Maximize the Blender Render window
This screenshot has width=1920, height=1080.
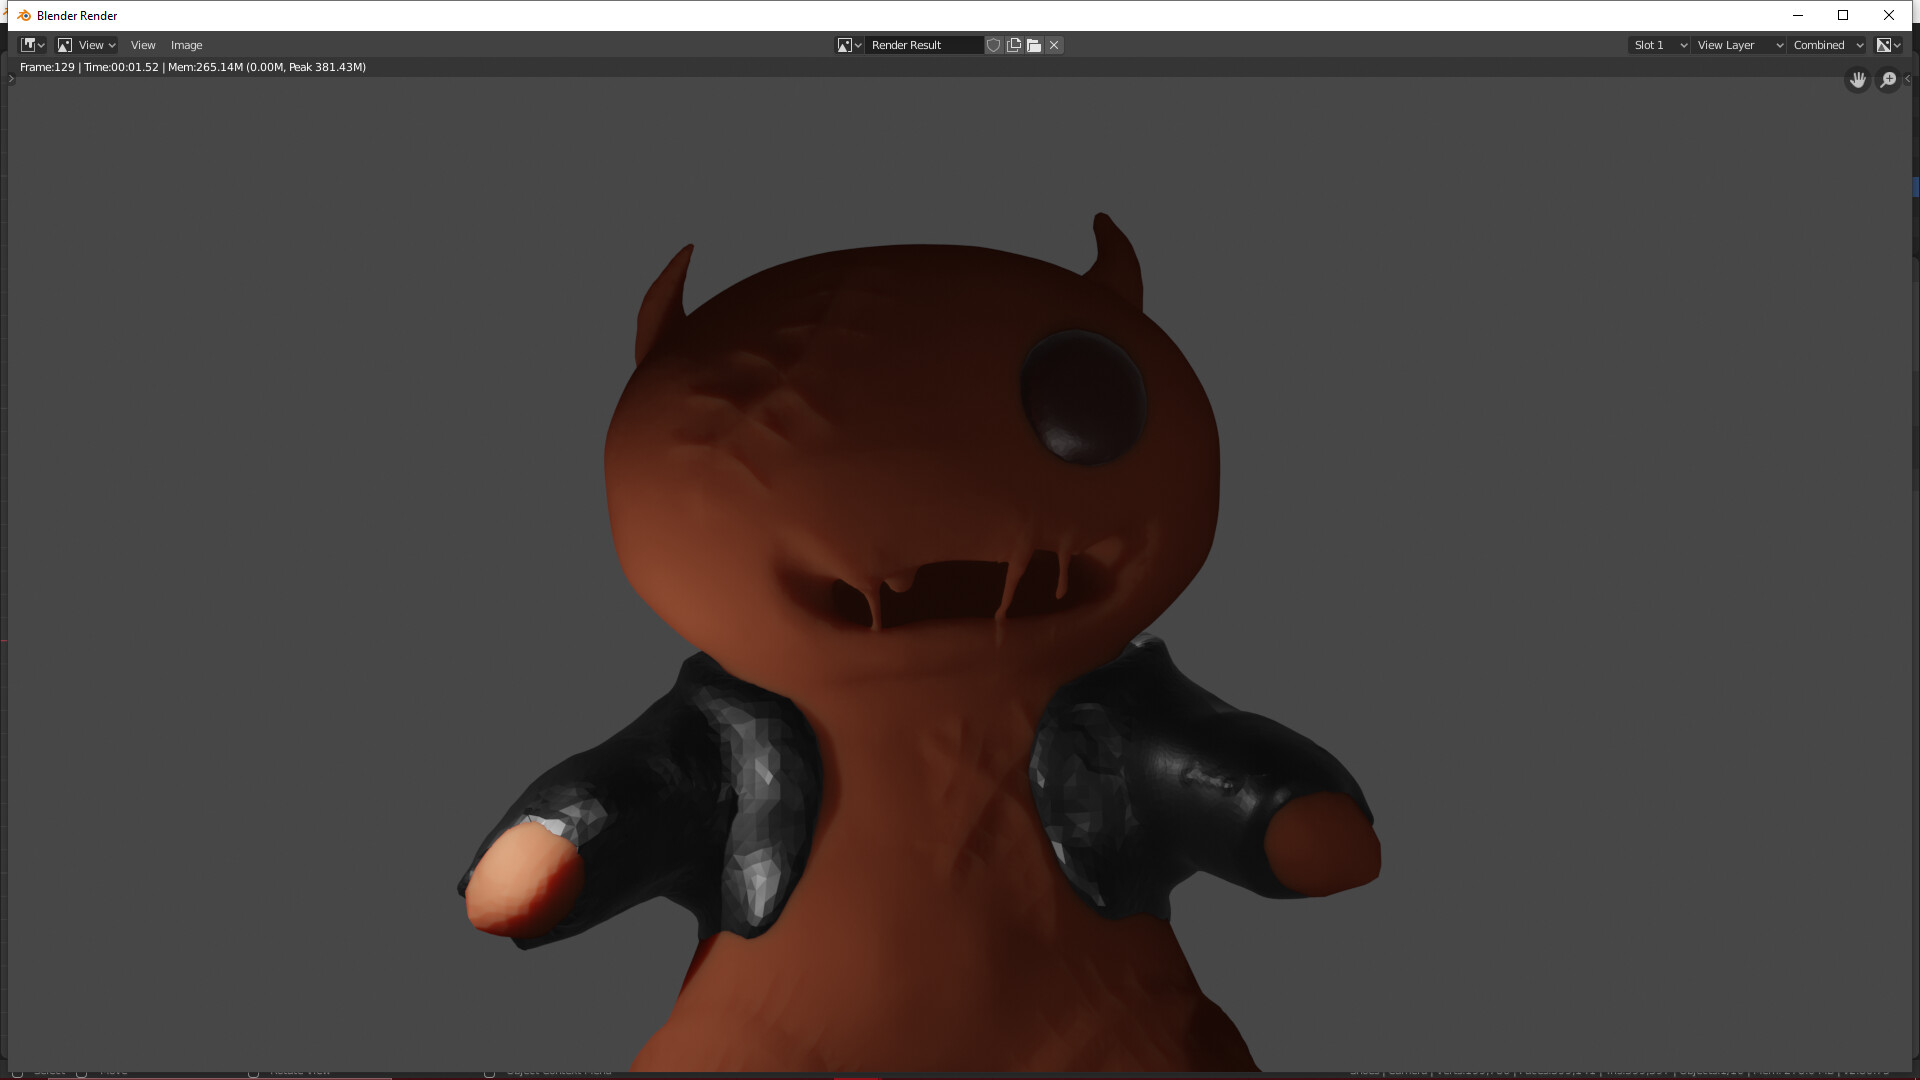point(1843,15)
